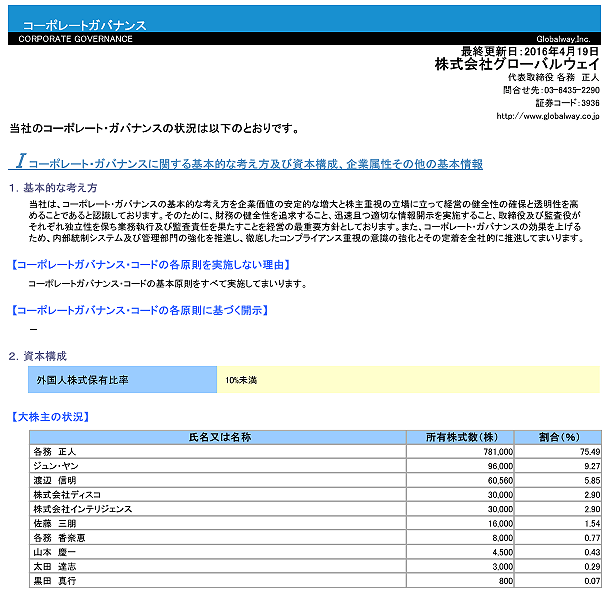
Task: Click the 10%未満 value cell
Action: [408, 380]
